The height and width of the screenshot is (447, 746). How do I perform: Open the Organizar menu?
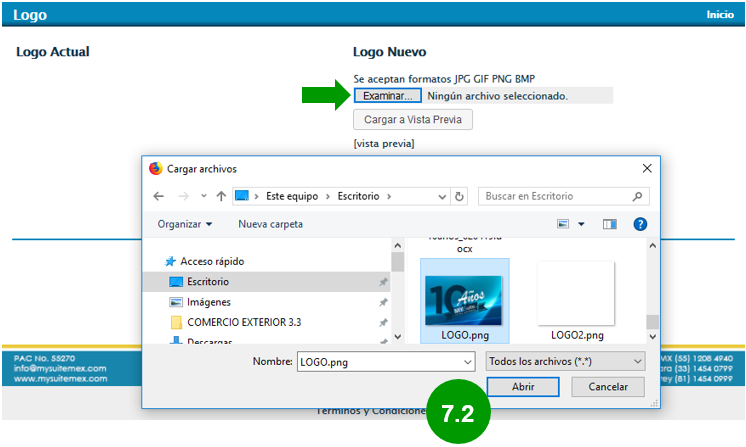[x=185, y=224]
